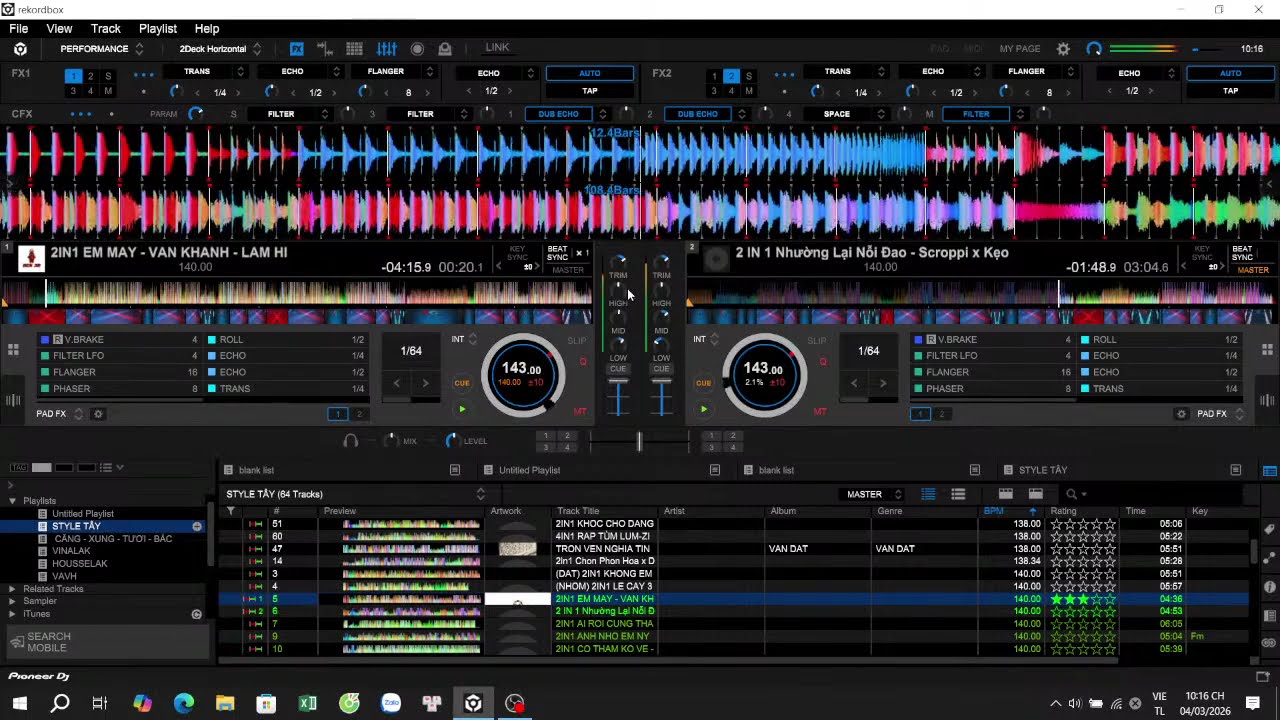Click the tag icon on right sidebar
Viewport: 1280px width, 720px height.
point(1269,529)
